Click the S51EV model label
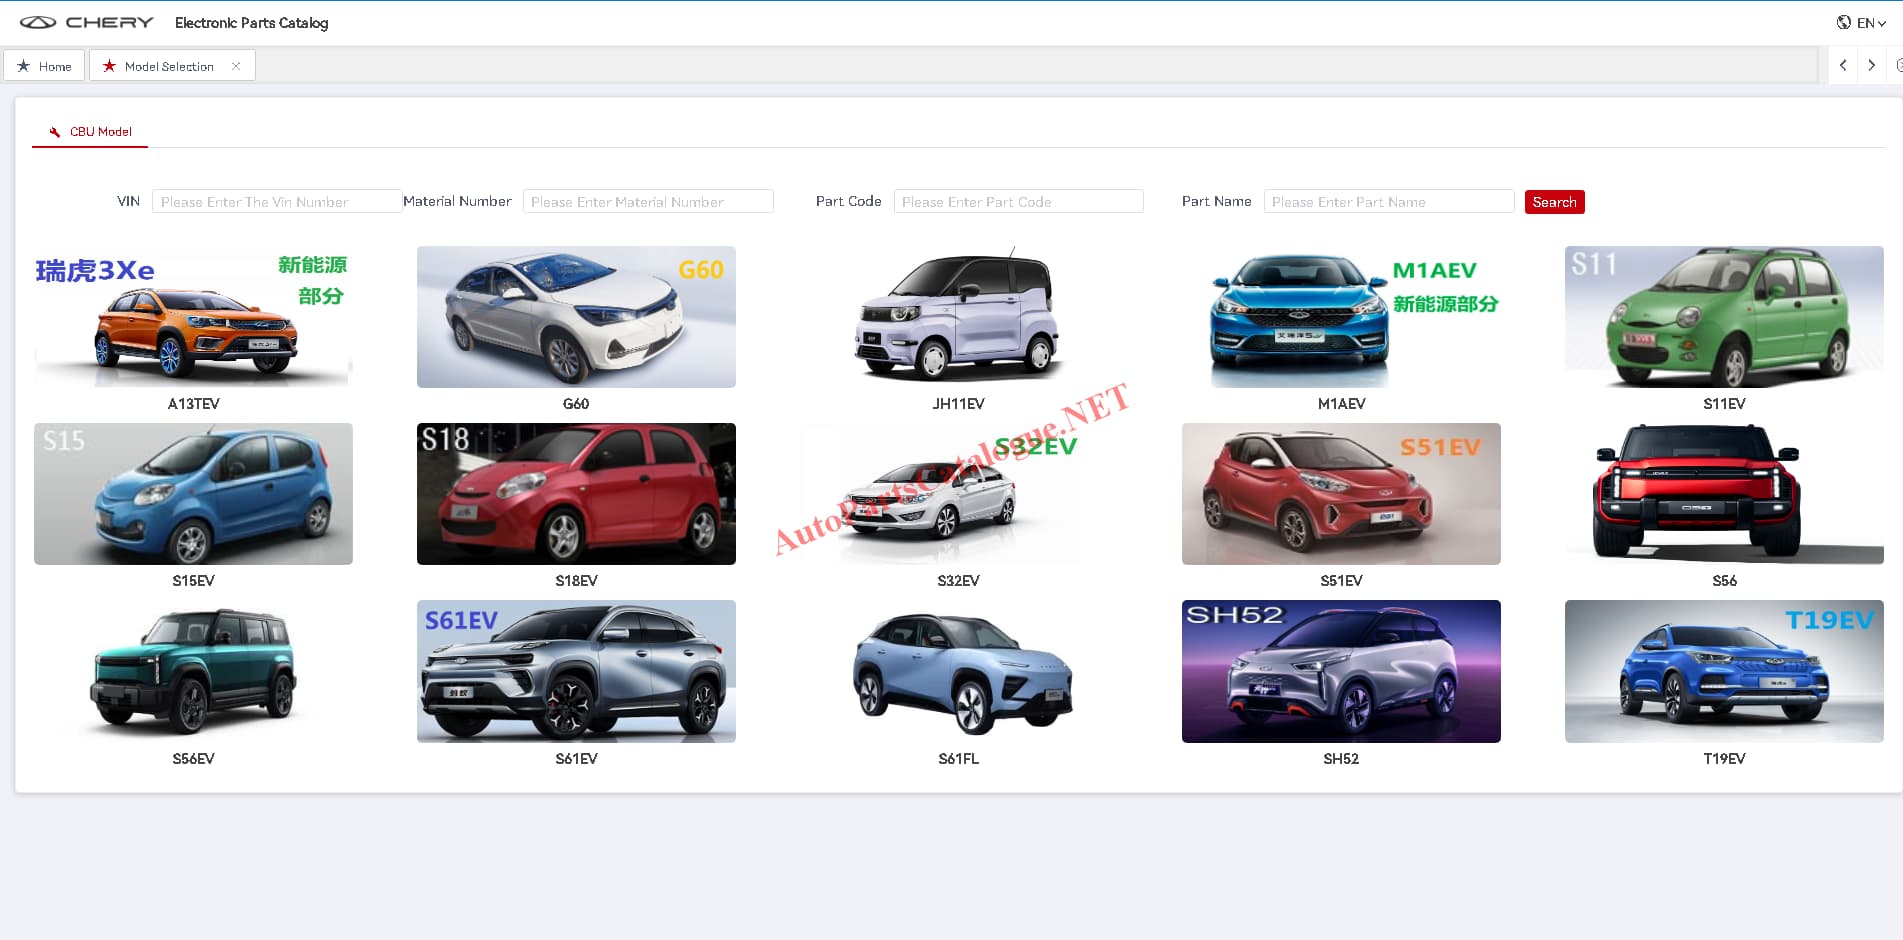Image resolution: width=1903 pixels, height=940 pixels. [1341, 581]
